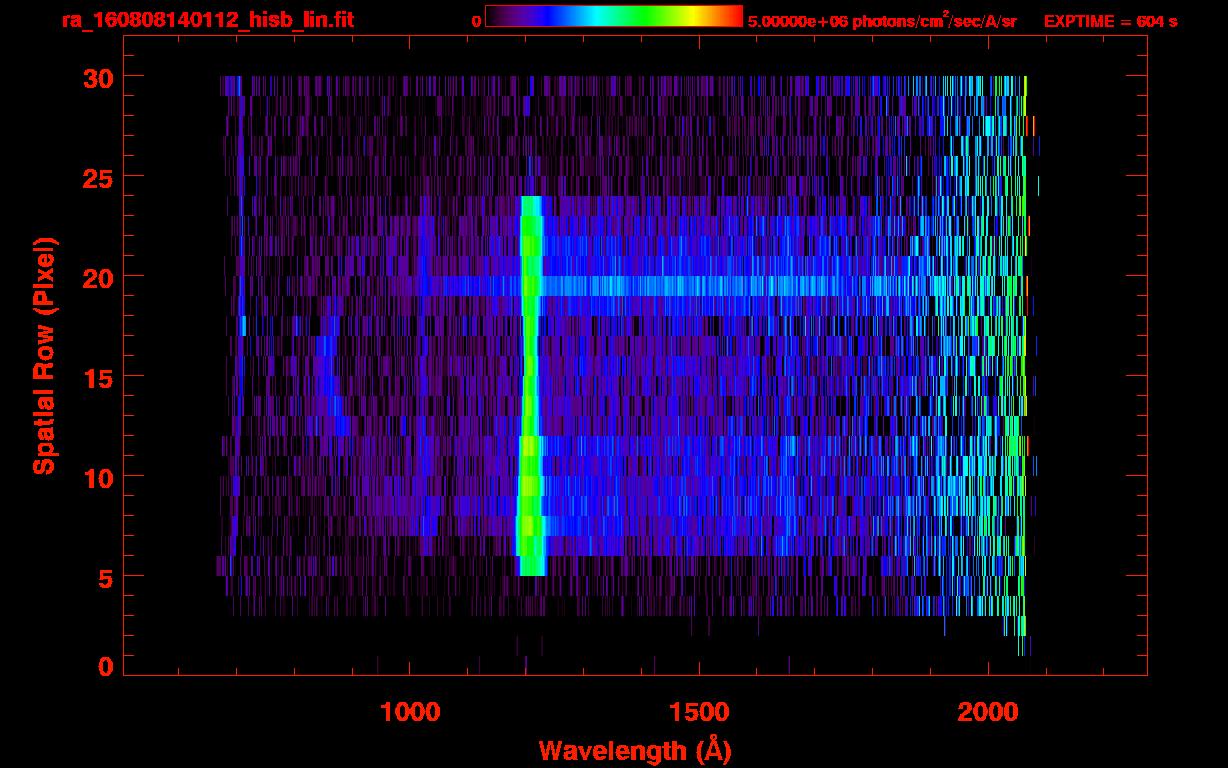Click the color bar minimum value 0
Image resolution: width=1228 pixels, height=768 pixels.
477,21
